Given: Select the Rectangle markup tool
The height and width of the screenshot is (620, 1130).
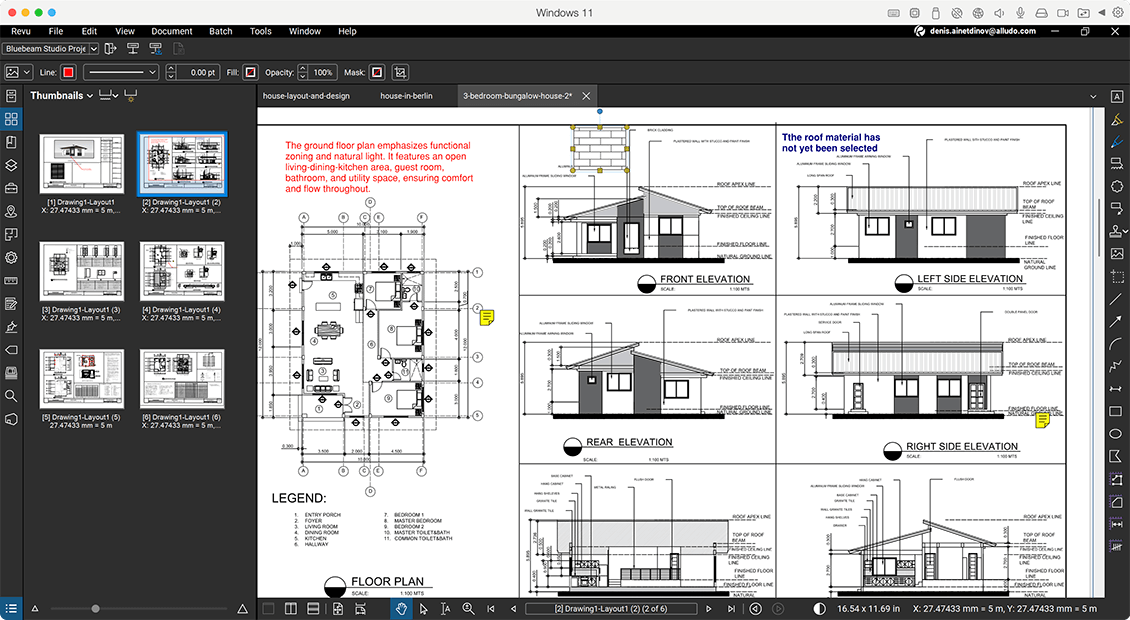Looking at the screenshot, I should pos(1117,410).
